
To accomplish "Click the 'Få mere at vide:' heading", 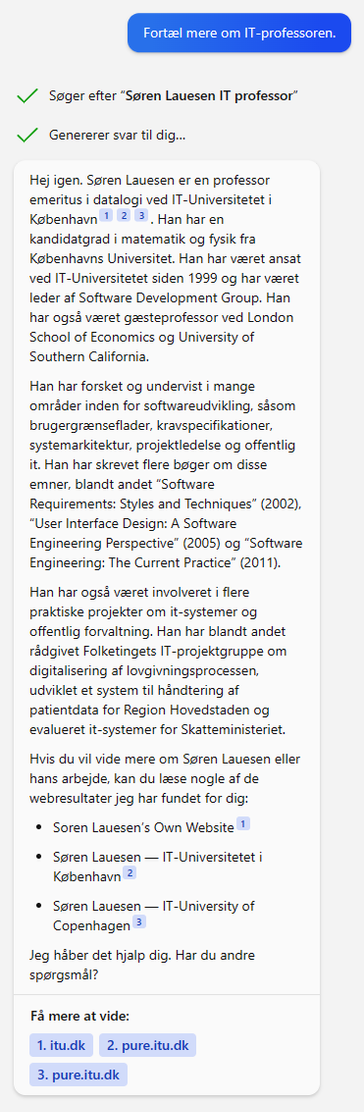I will pyautogui.click(x=79, y=1016).
